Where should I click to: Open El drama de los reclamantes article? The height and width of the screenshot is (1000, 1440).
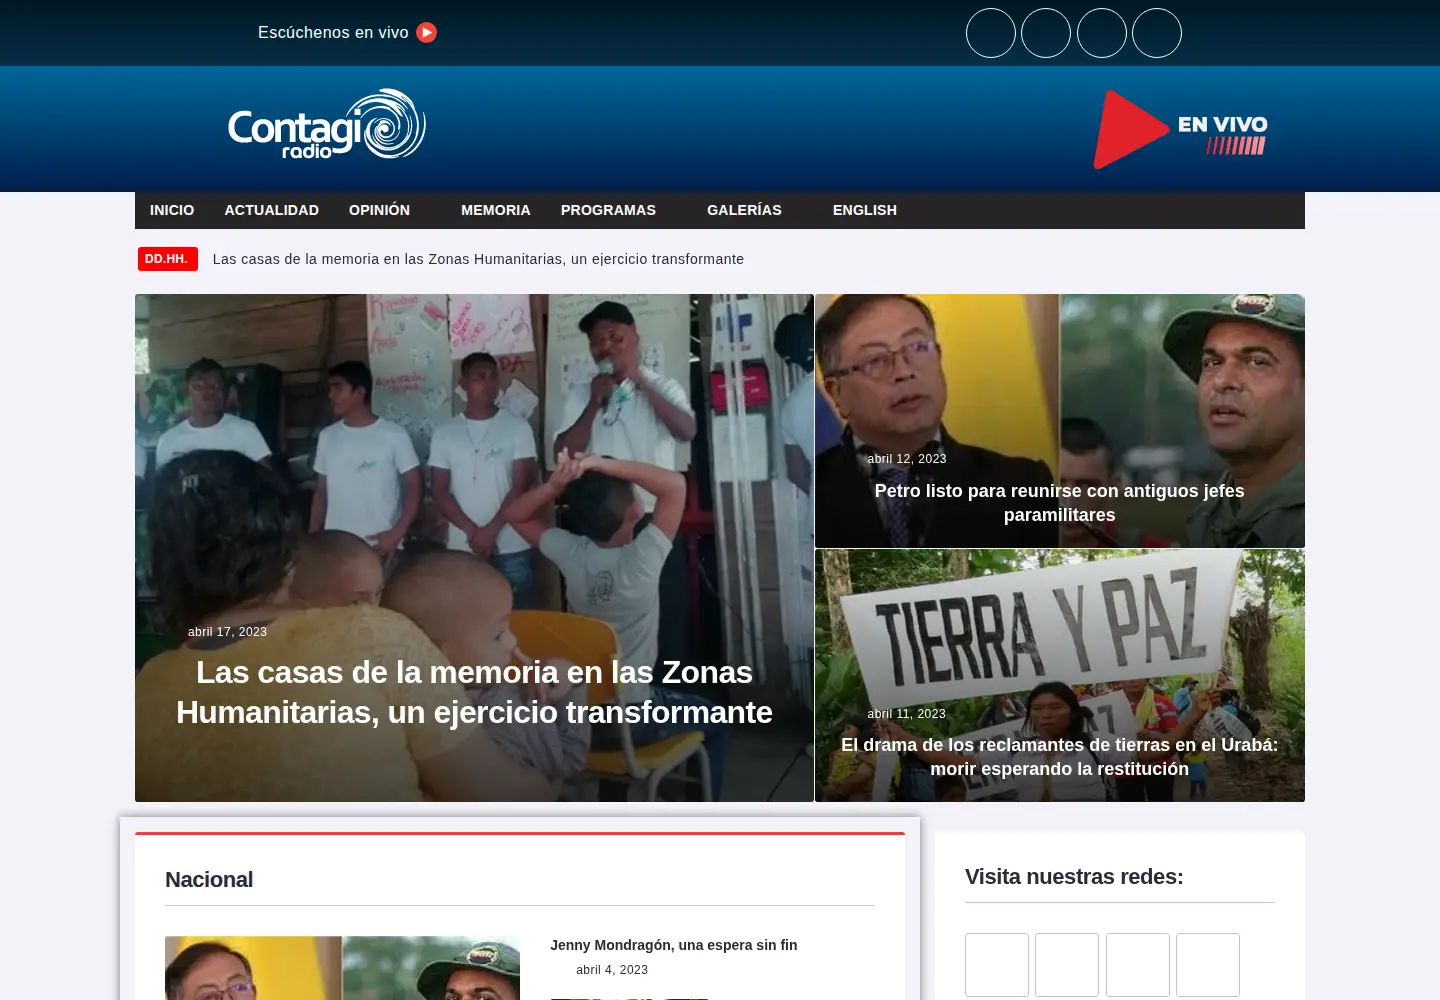click(1059, 757)
